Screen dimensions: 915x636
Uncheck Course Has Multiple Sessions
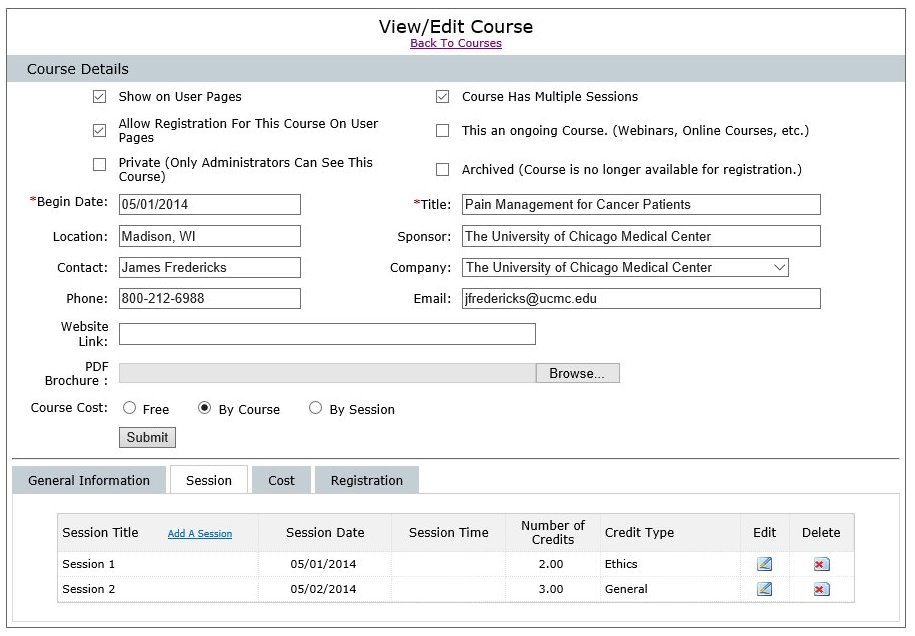tap(442, 97)
